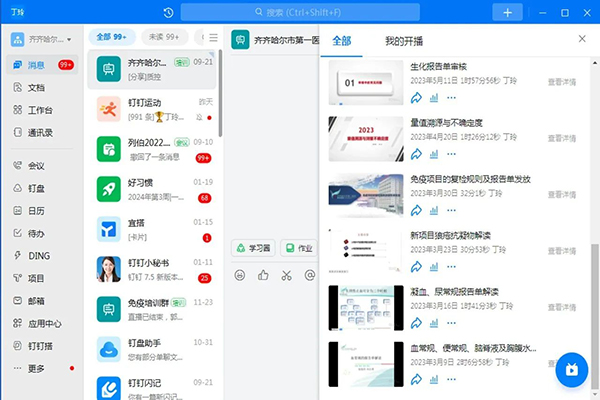
Task: View details of 量值溯源与不确定度
Action: (x=562, y=138)
